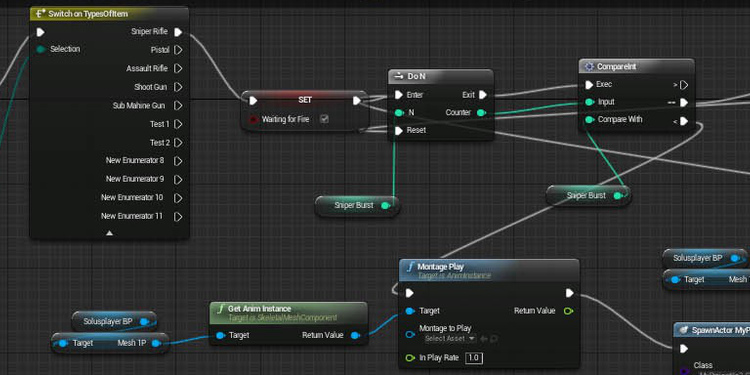Click the Solusplayer BP variable node at bottom left

(114, 321)
